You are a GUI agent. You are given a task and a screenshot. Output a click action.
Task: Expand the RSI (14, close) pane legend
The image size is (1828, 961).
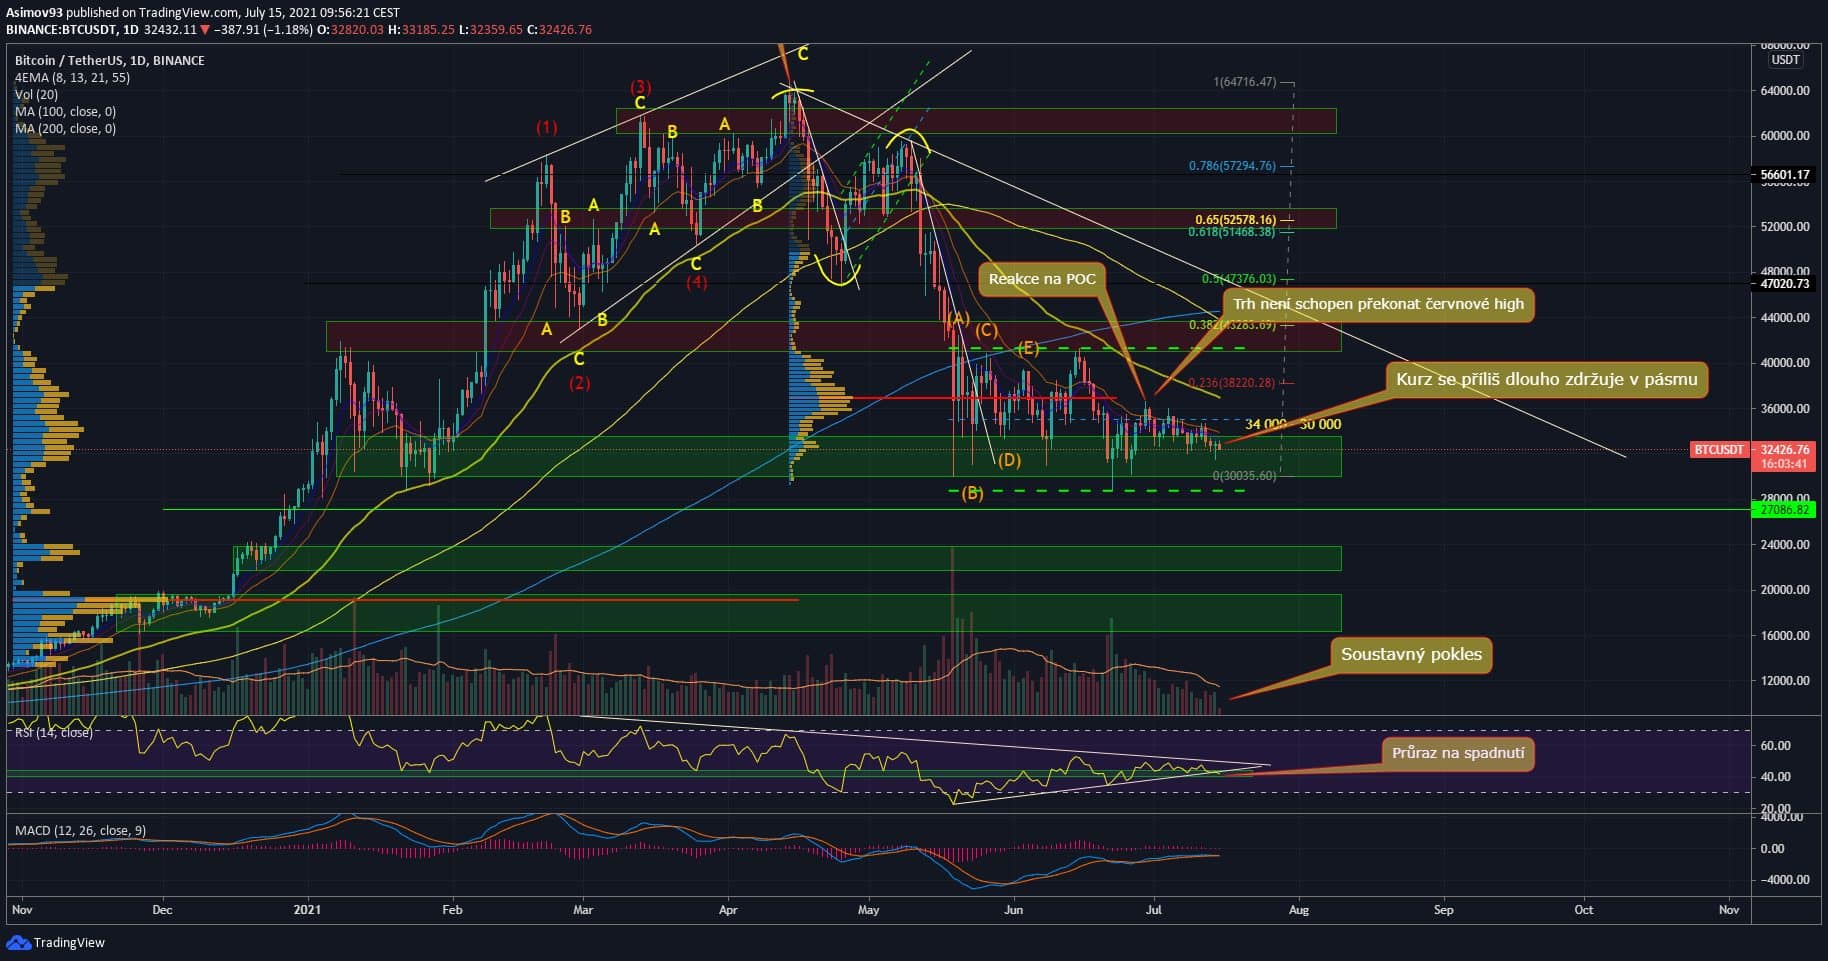(53, 733)
